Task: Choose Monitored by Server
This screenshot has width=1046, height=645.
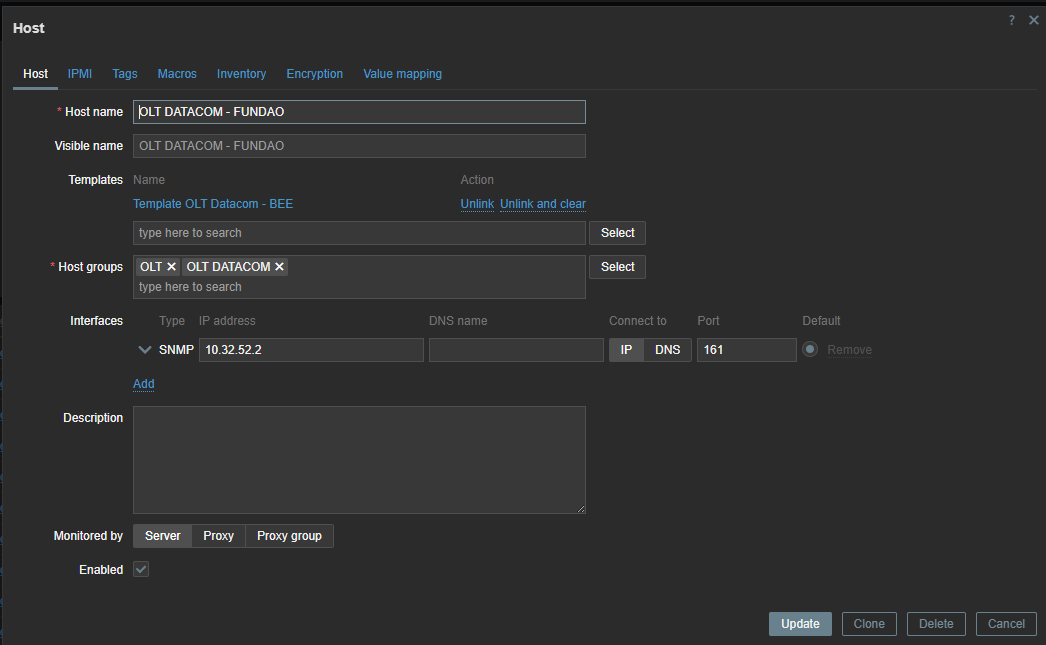Action: 163,536
